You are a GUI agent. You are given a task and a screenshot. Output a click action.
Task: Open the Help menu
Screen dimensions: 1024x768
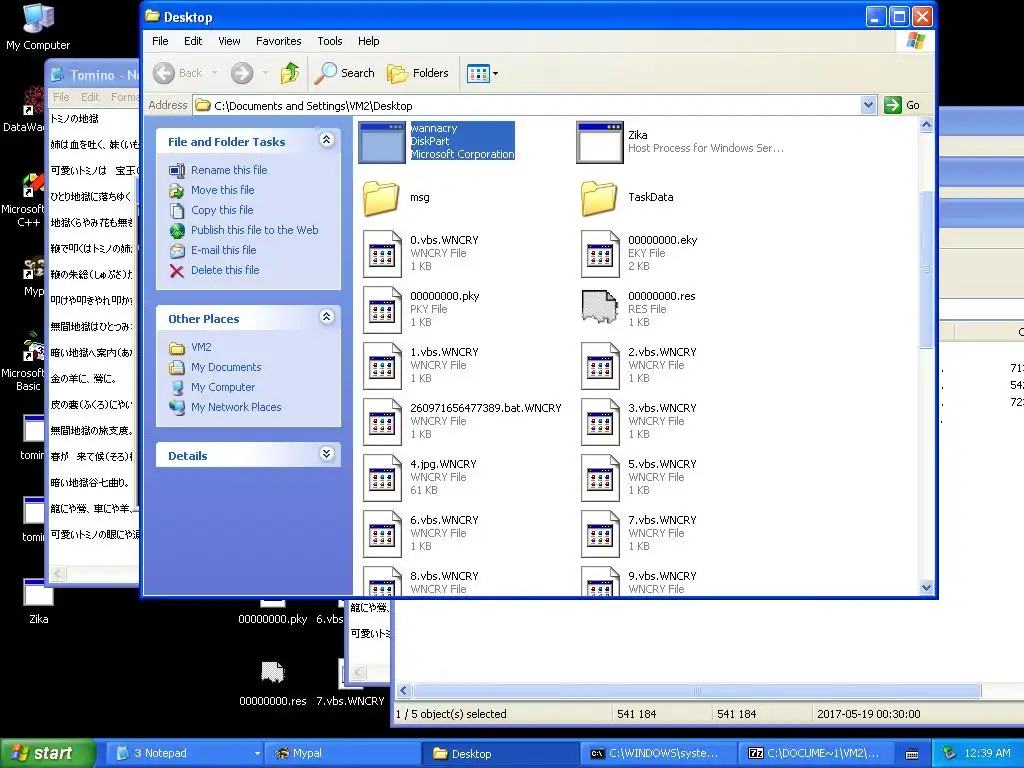pyautogui.click(x=368, y=41)
